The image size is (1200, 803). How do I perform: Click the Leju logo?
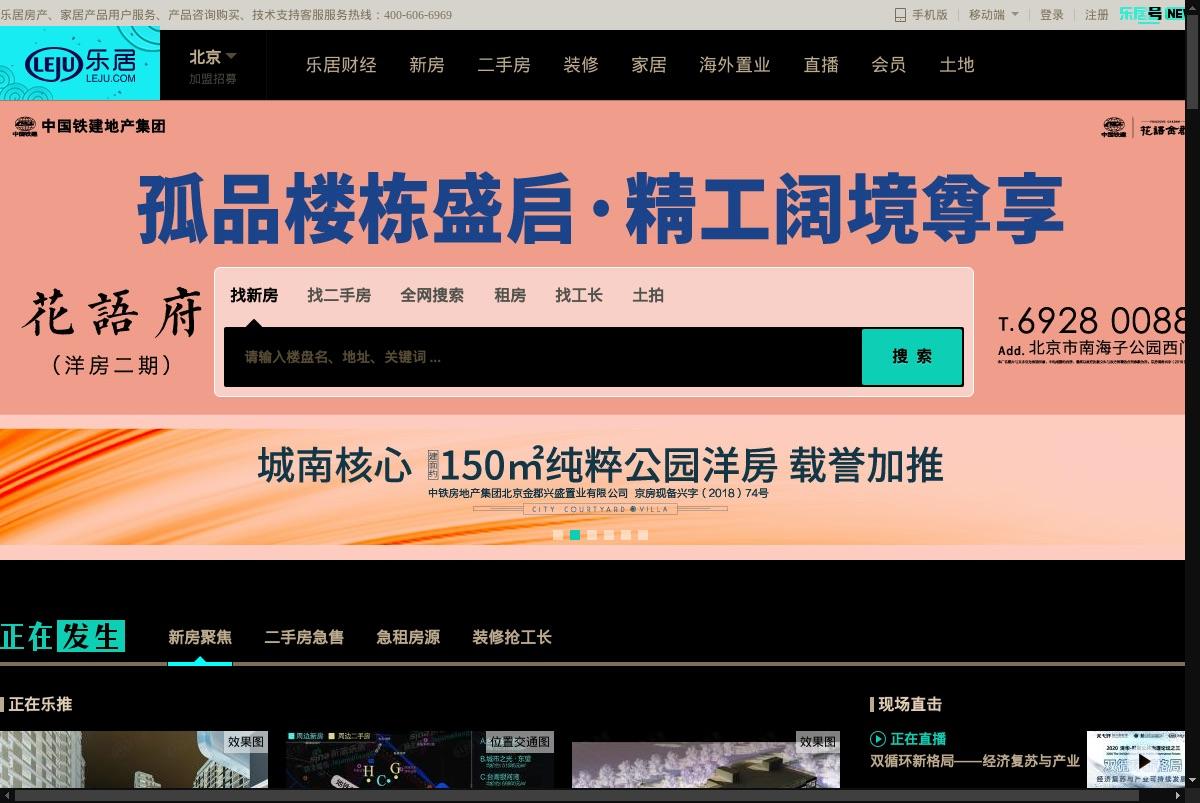click(x=80, y=64)
